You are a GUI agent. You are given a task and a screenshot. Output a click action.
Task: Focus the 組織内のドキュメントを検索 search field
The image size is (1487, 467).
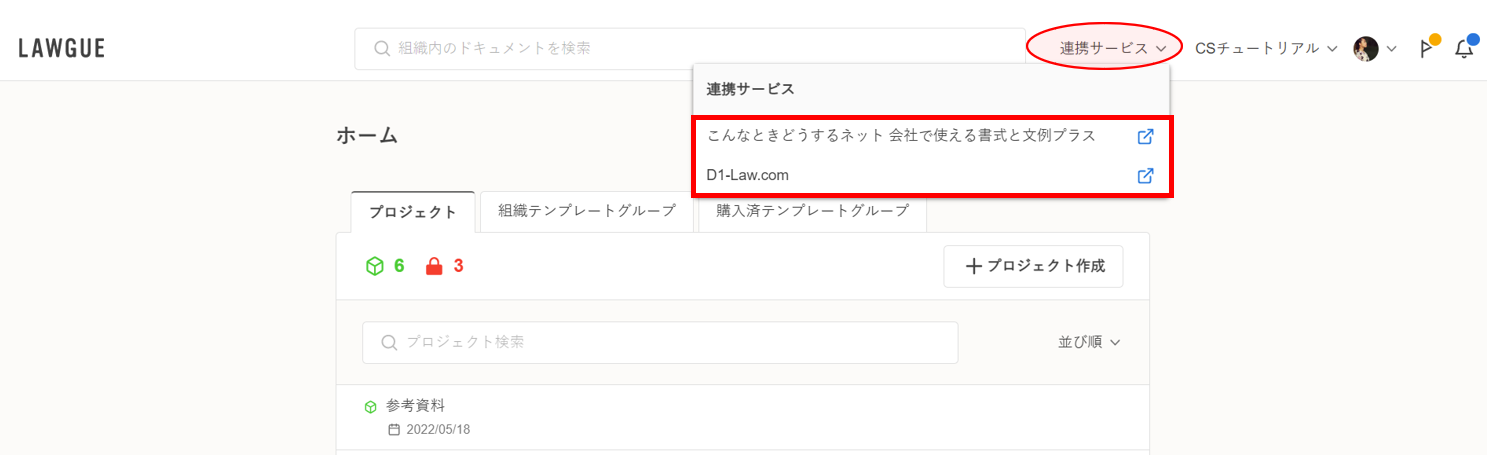click(690, 48)
